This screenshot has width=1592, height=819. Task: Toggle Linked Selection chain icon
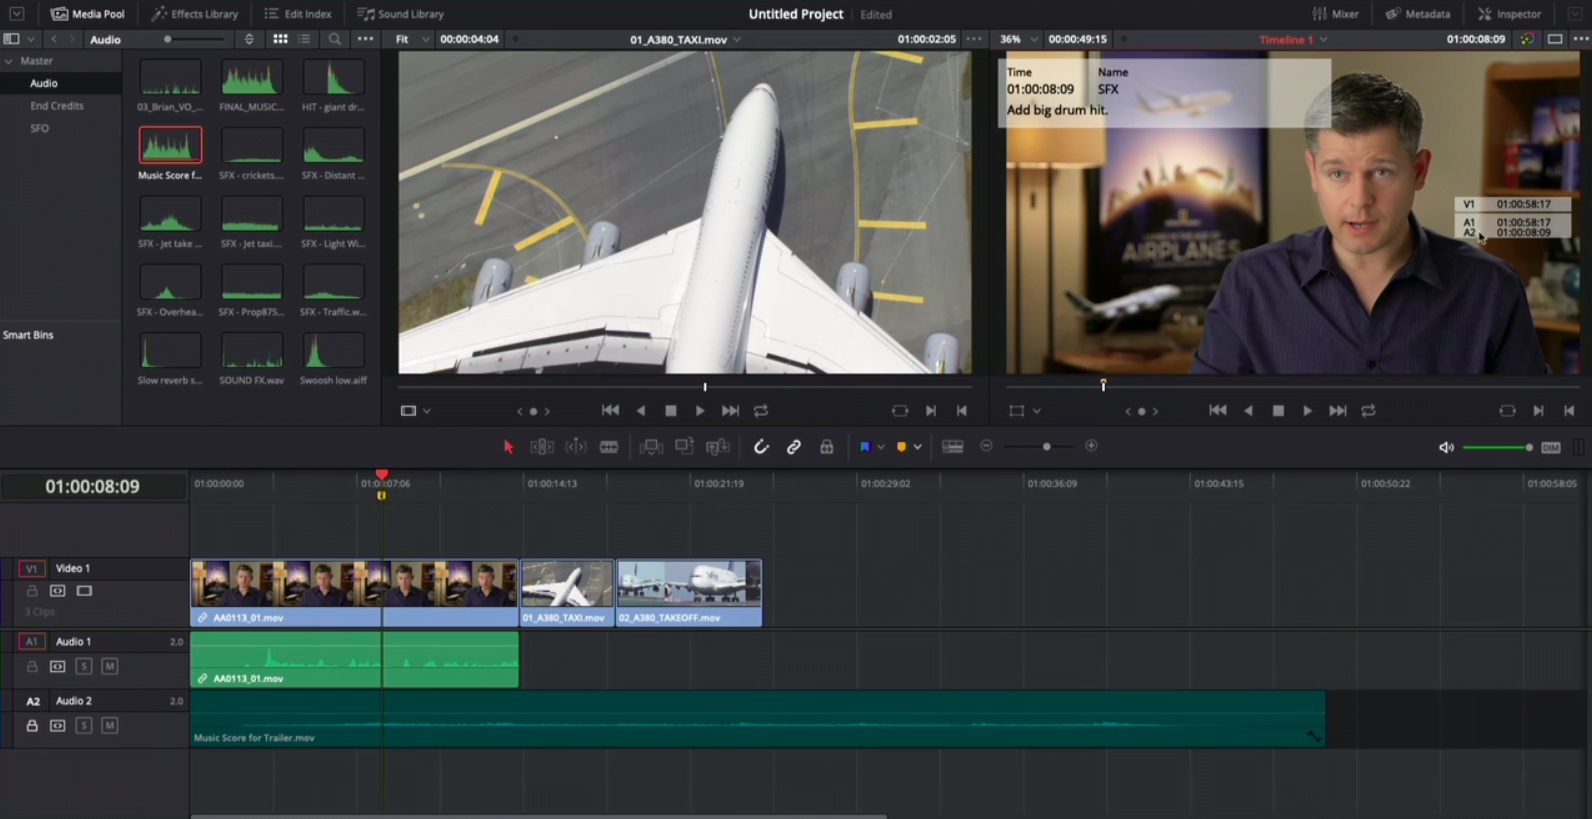click(794, 447)
